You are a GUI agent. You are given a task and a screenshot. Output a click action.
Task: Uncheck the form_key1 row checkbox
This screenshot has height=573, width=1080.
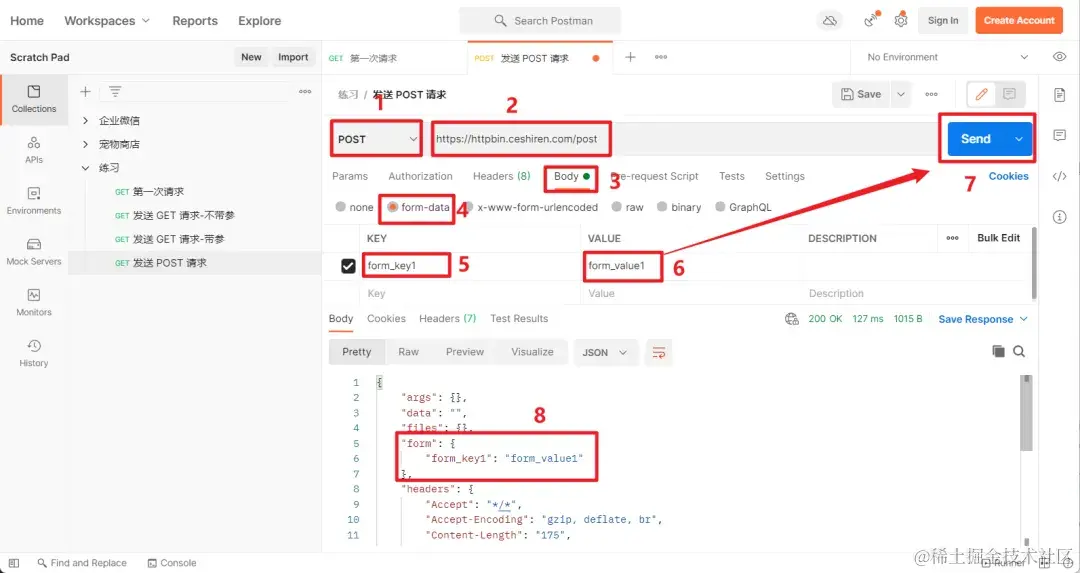click(349, 266)
